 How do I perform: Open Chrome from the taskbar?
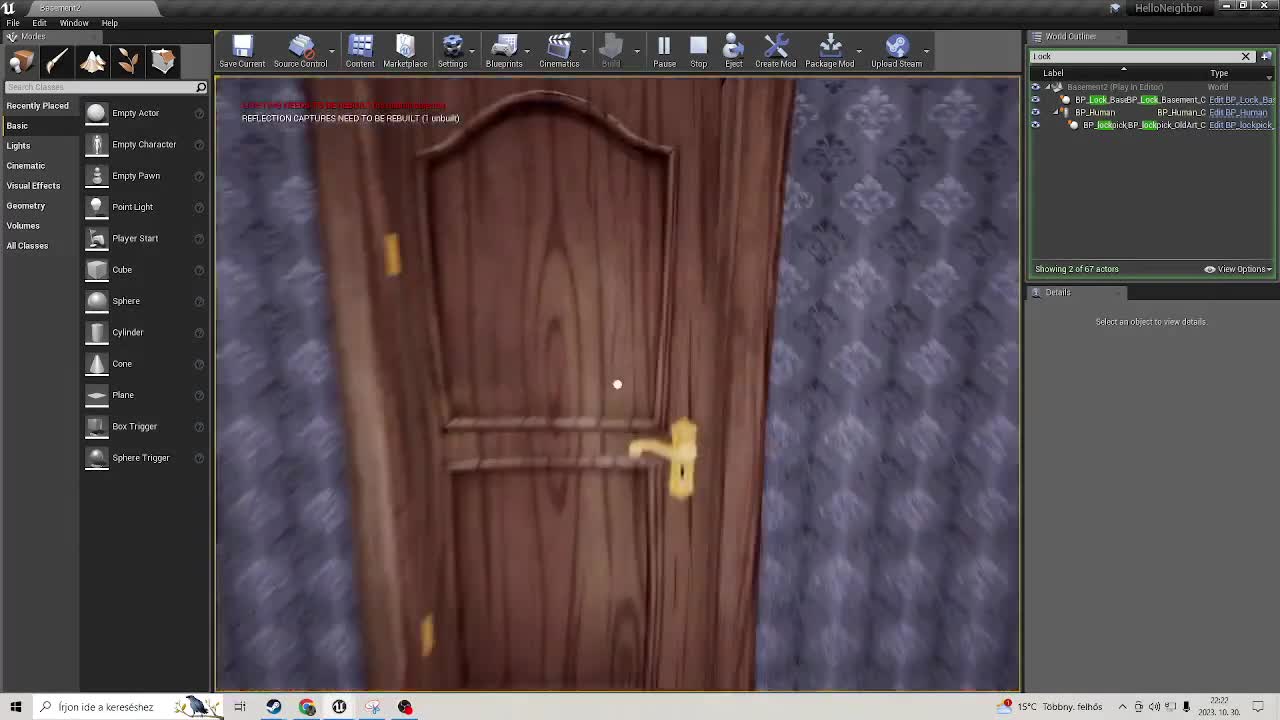tap(306, 707)
